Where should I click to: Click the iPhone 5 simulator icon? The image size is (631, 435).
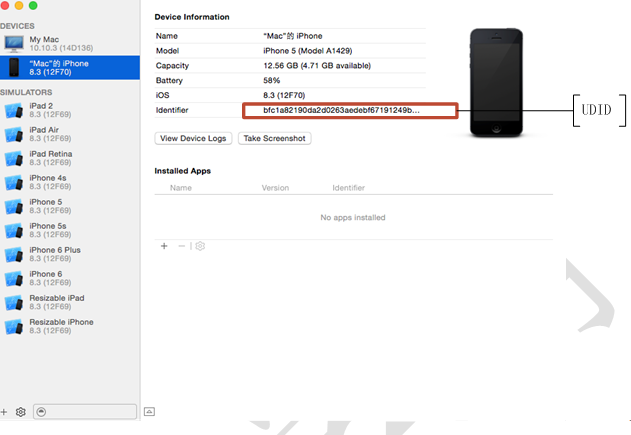pos(14,206)
